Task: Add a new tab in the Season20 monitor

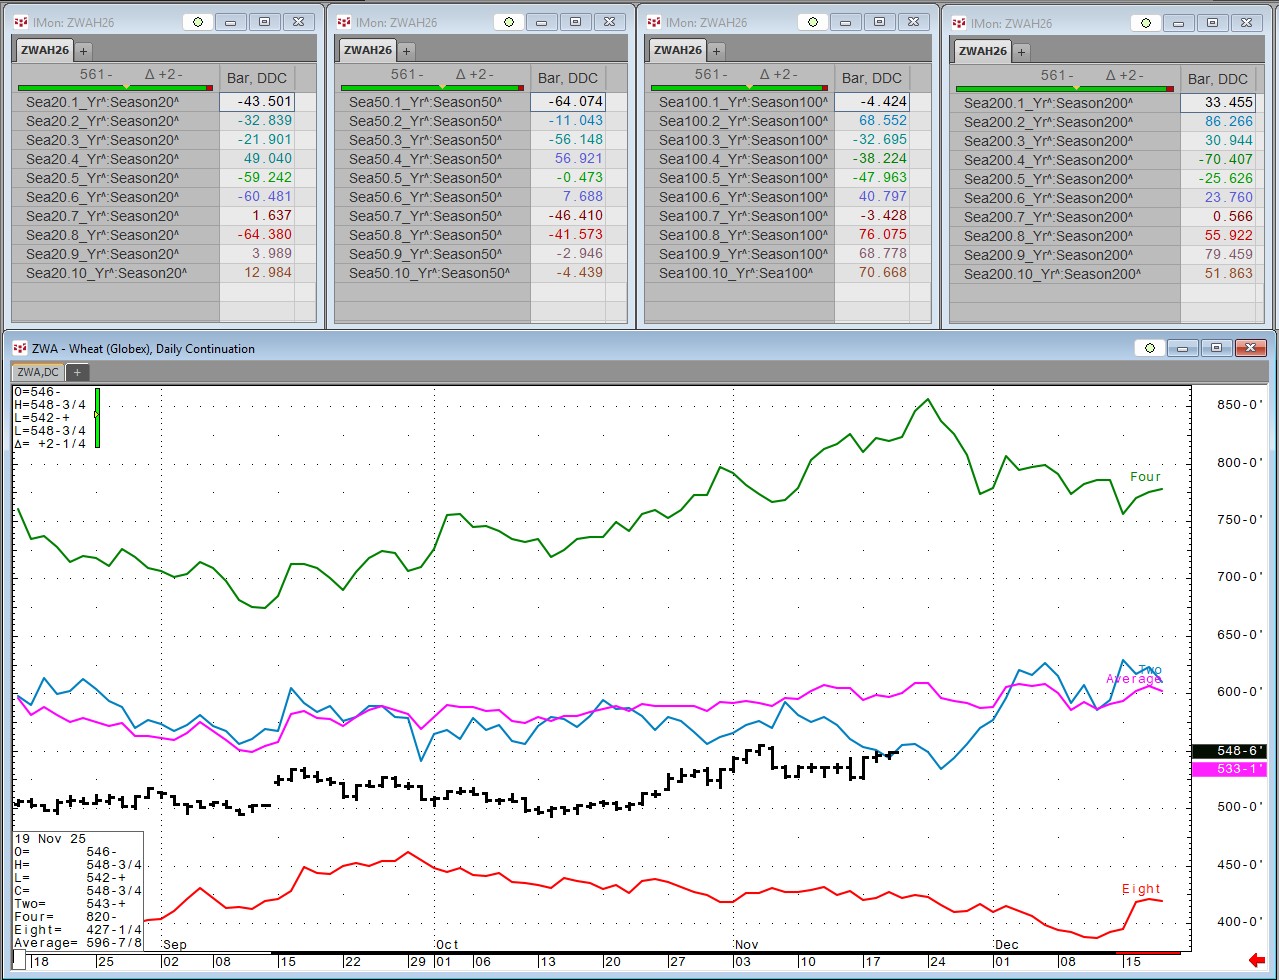Action: 83,50
